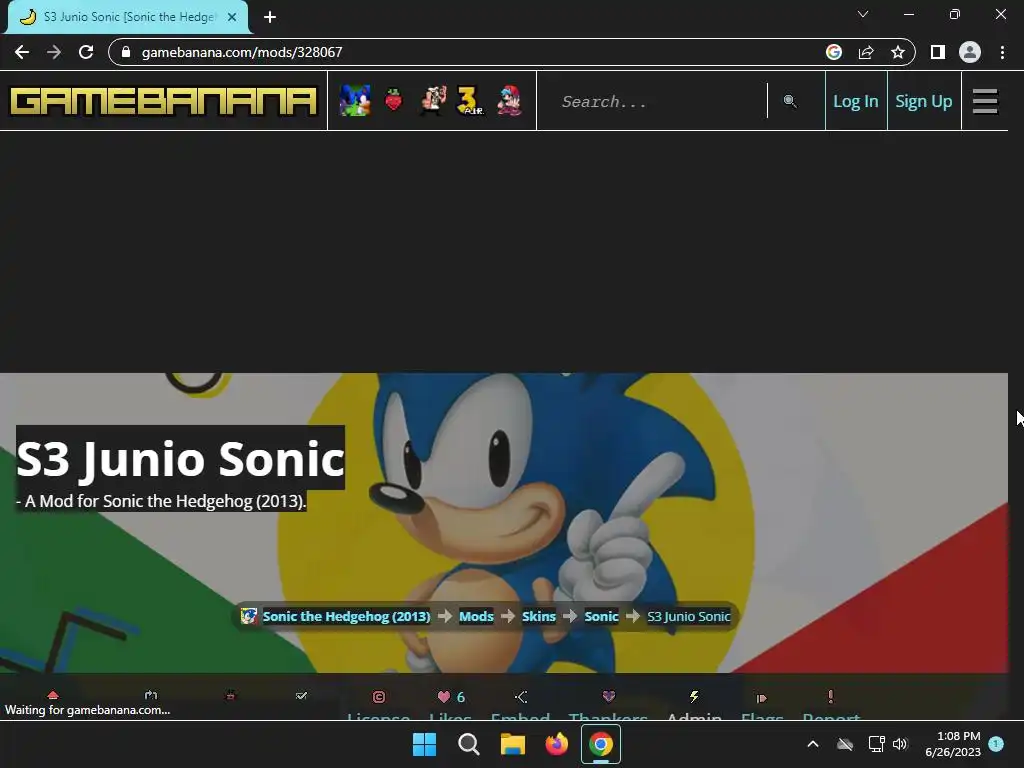Viewport: 1024px width, 768px height.
Task: Open the Likes heart tab
Action: pos(451,697)
